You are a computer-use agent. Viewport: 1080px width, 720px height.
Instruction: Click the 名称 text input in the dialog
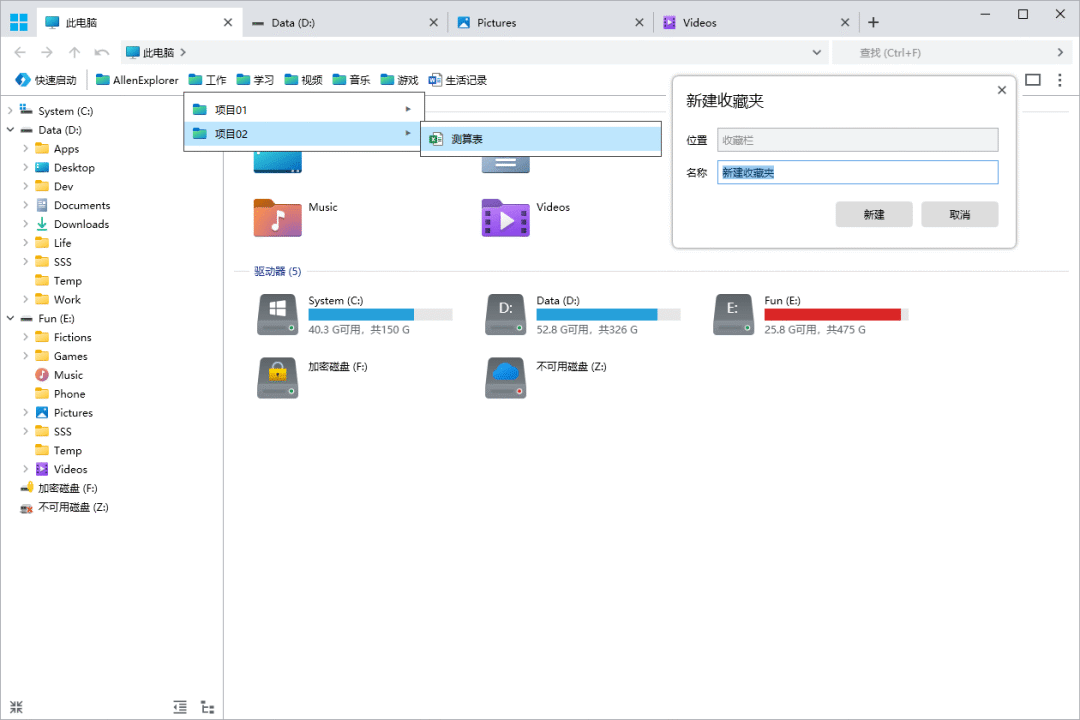[857, 172]
